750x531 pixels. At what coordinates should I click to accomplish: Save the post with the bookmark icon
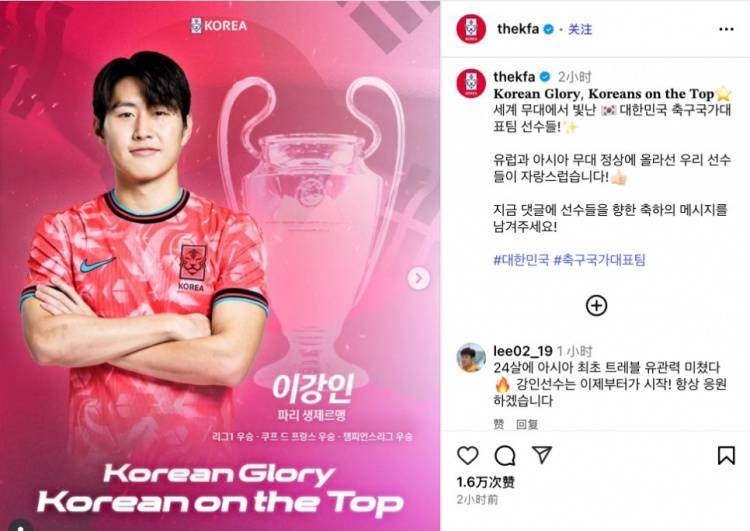[x=726, y=455]
